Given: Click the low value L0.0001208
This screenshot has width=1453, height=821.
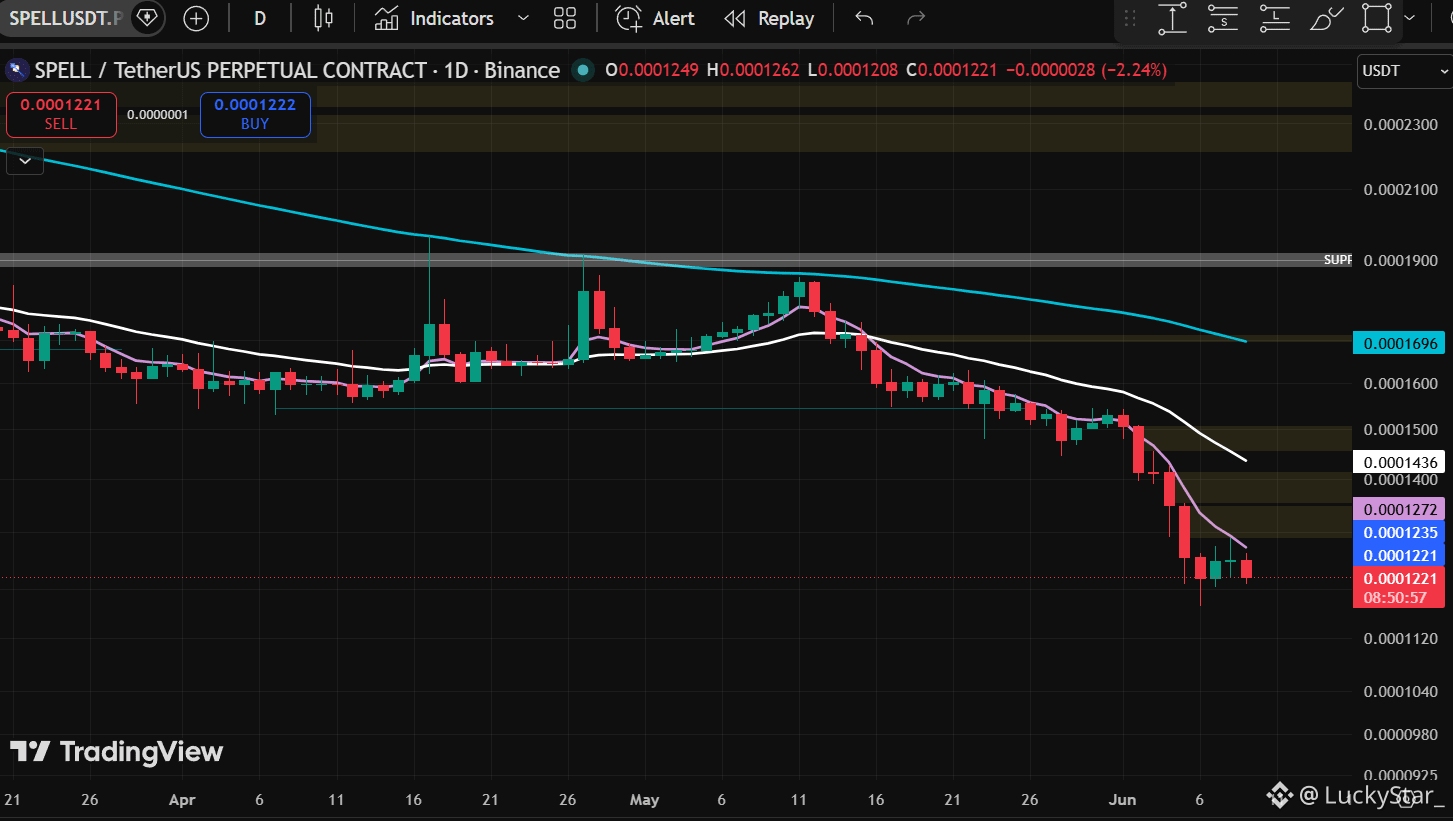Looking at the screenshot, I should tap(851, 71).
